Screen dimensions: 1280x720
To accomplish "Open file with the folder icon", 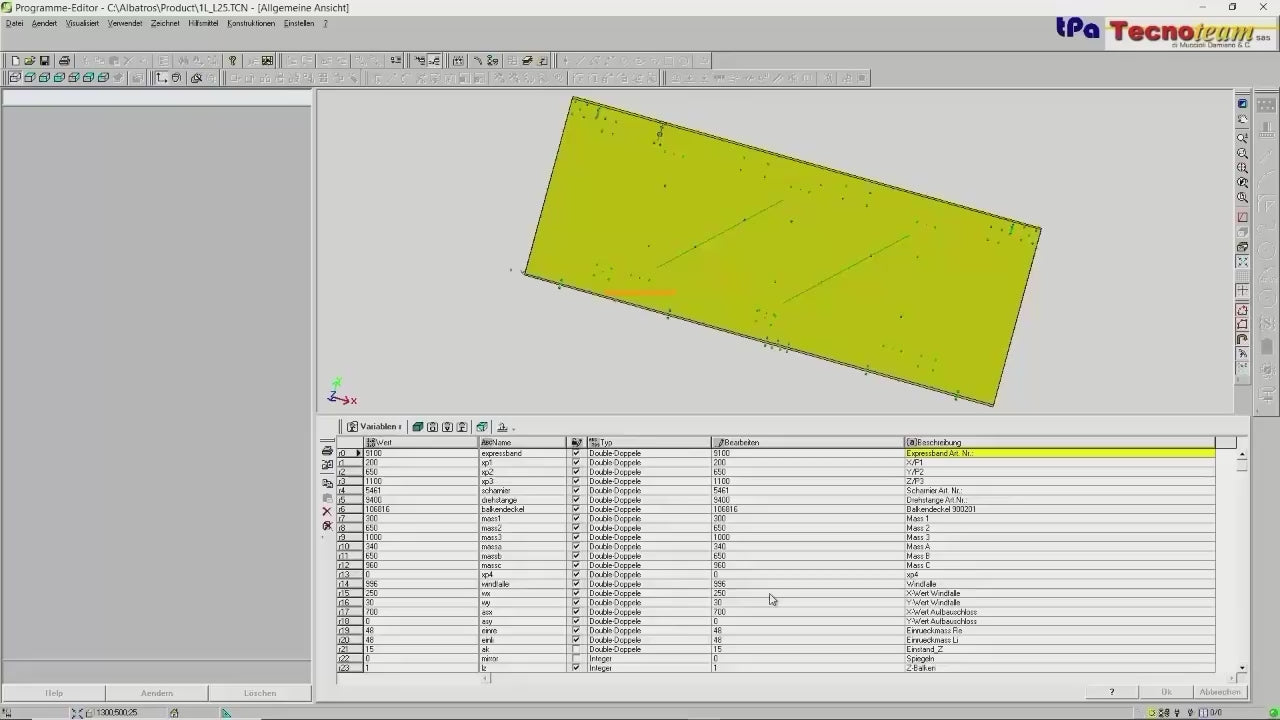I will coord(30,61).
